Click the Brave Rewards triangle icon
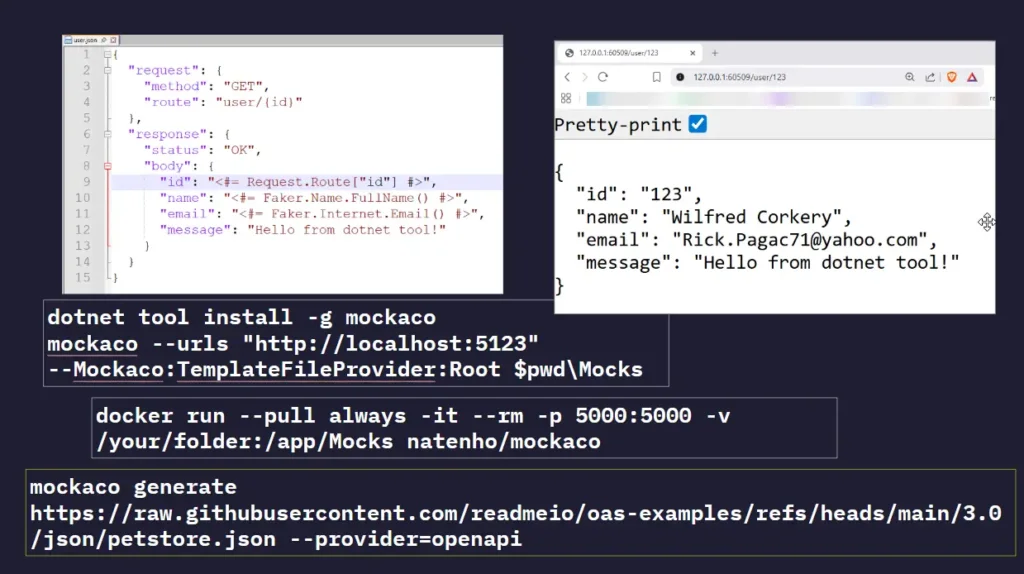The image size is (1024, 574). pos(972,77)
